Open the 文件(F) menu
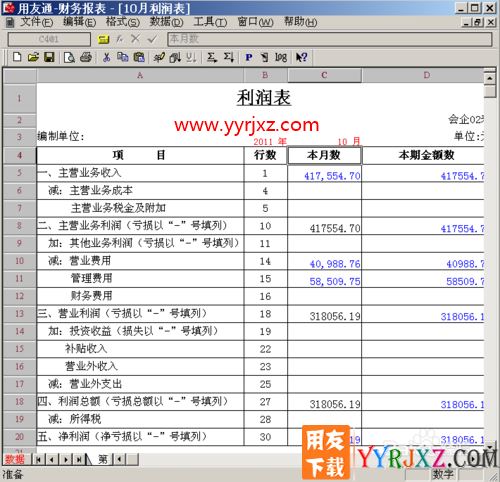 (x=36, y=22)
